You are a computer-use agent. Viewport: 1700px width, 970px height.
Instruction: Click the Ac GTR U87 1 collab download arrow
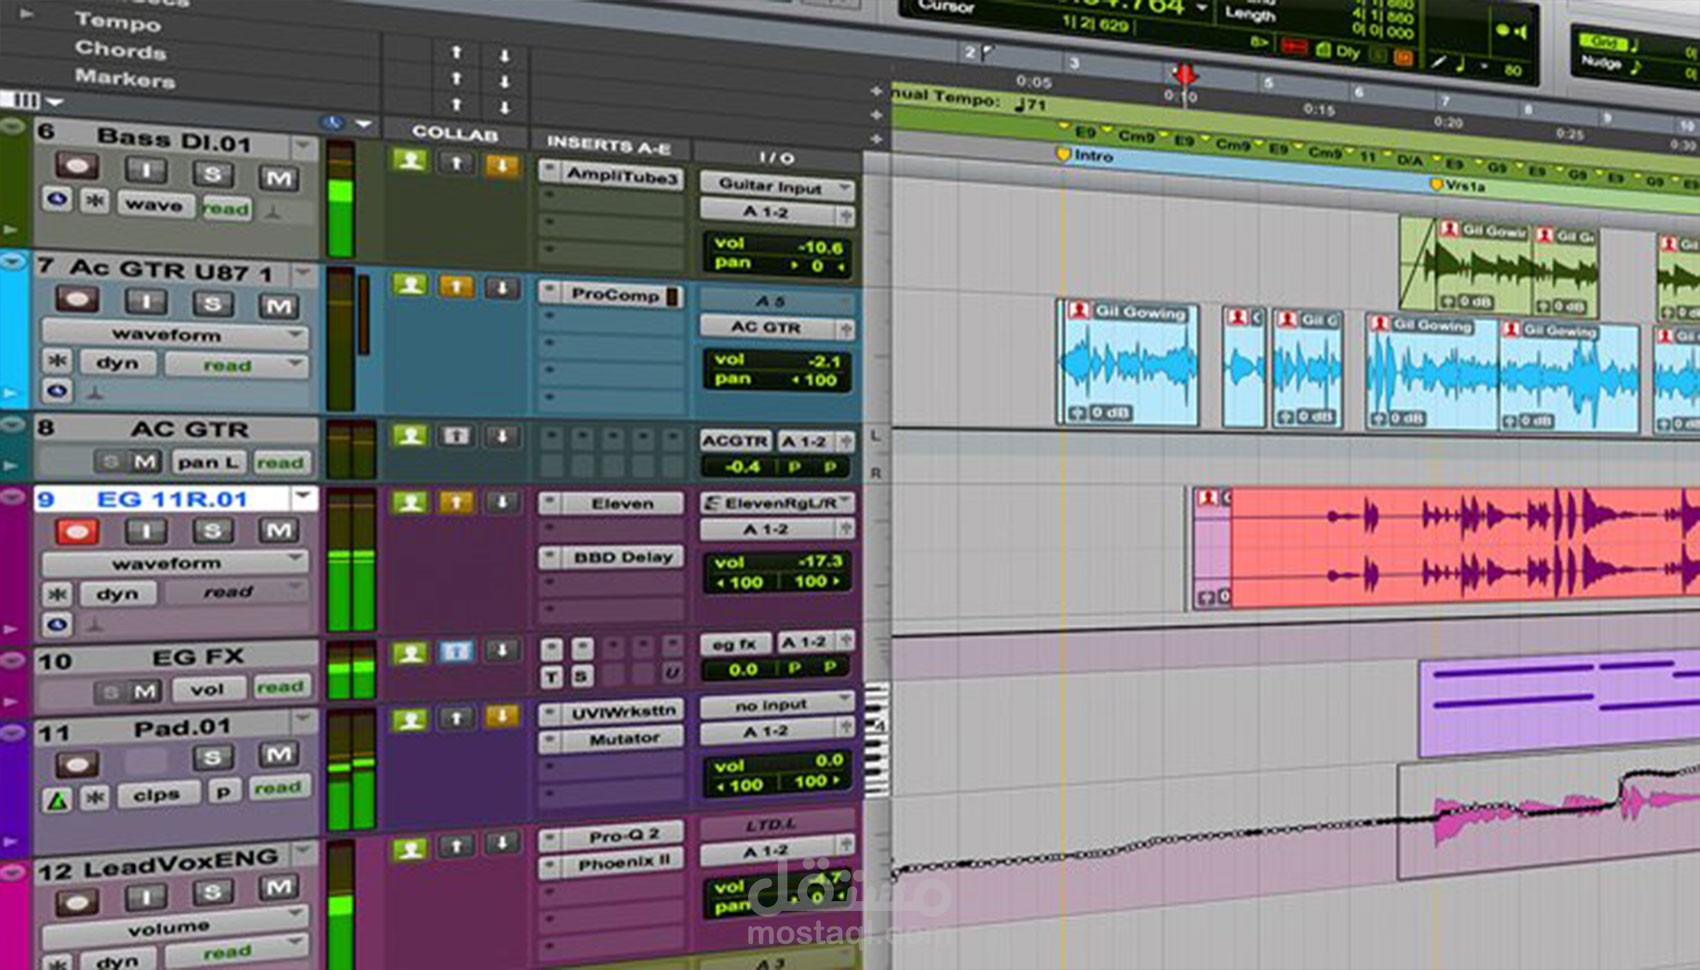coord(503,288)
